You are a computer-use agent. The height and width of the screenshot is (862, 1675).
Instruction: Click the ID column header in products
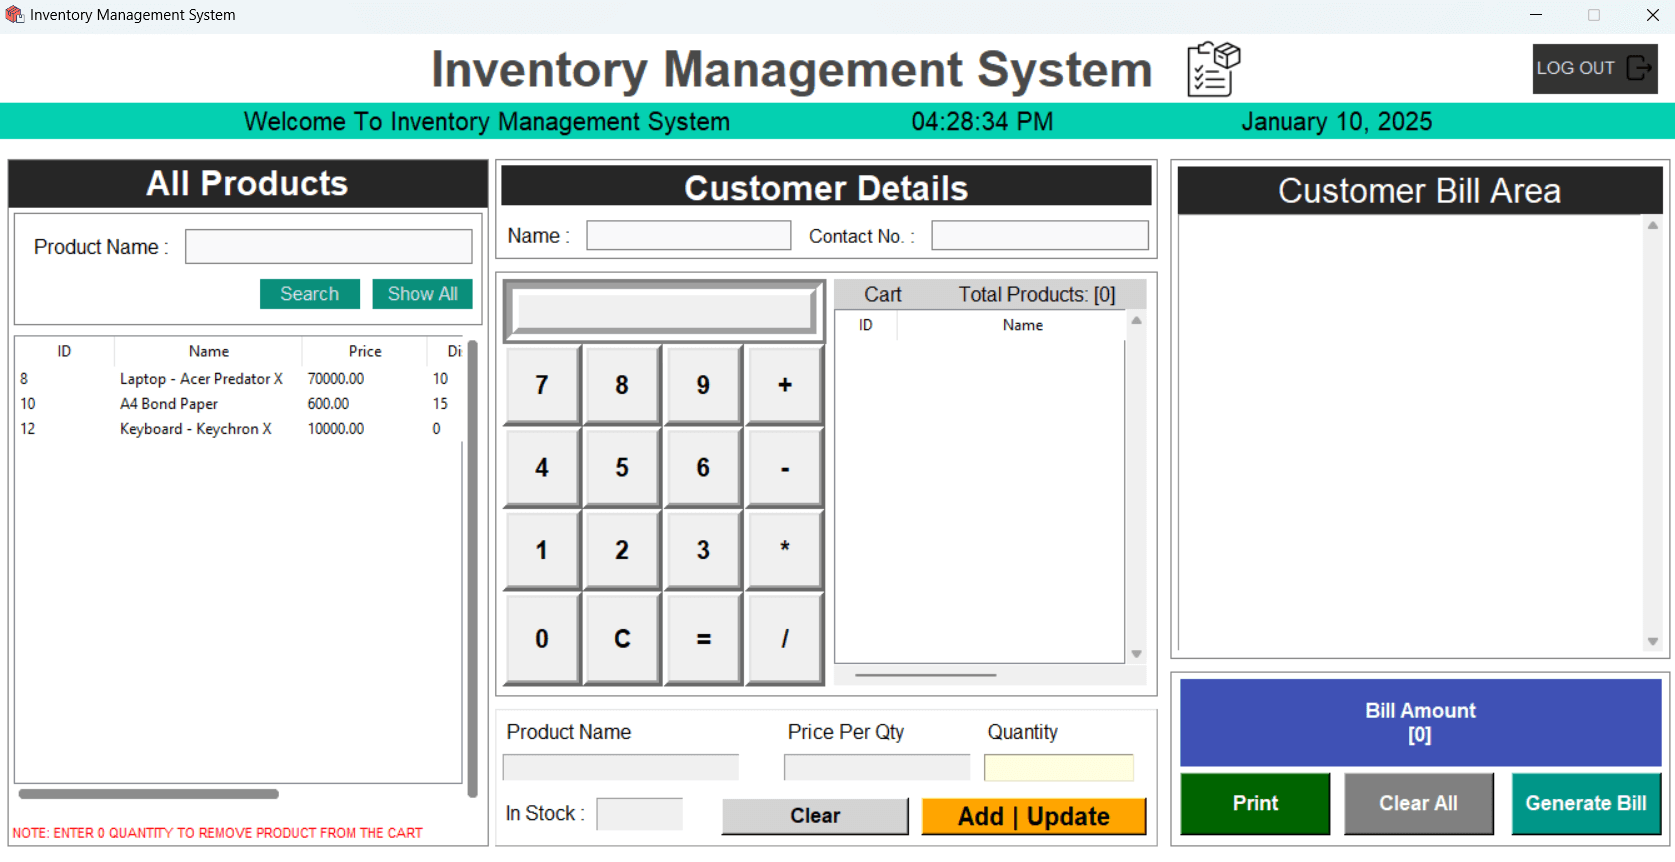[x=64, y=351]
